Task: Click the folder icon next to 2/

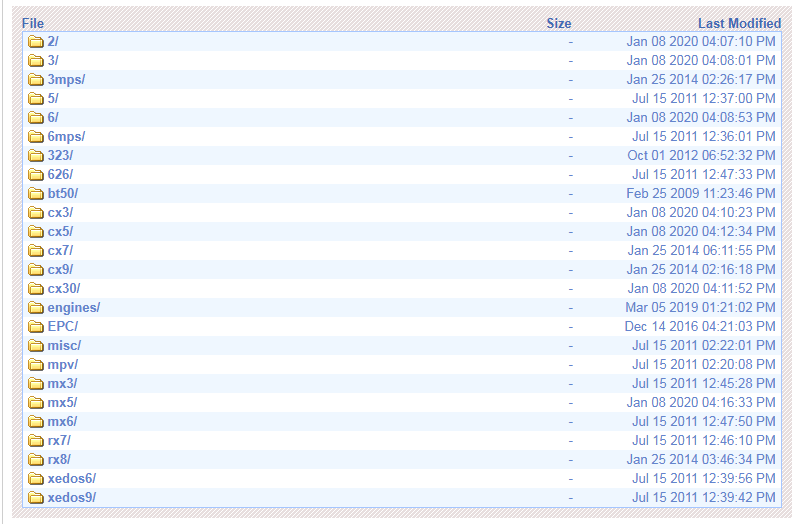Action: tap(36, 42)
